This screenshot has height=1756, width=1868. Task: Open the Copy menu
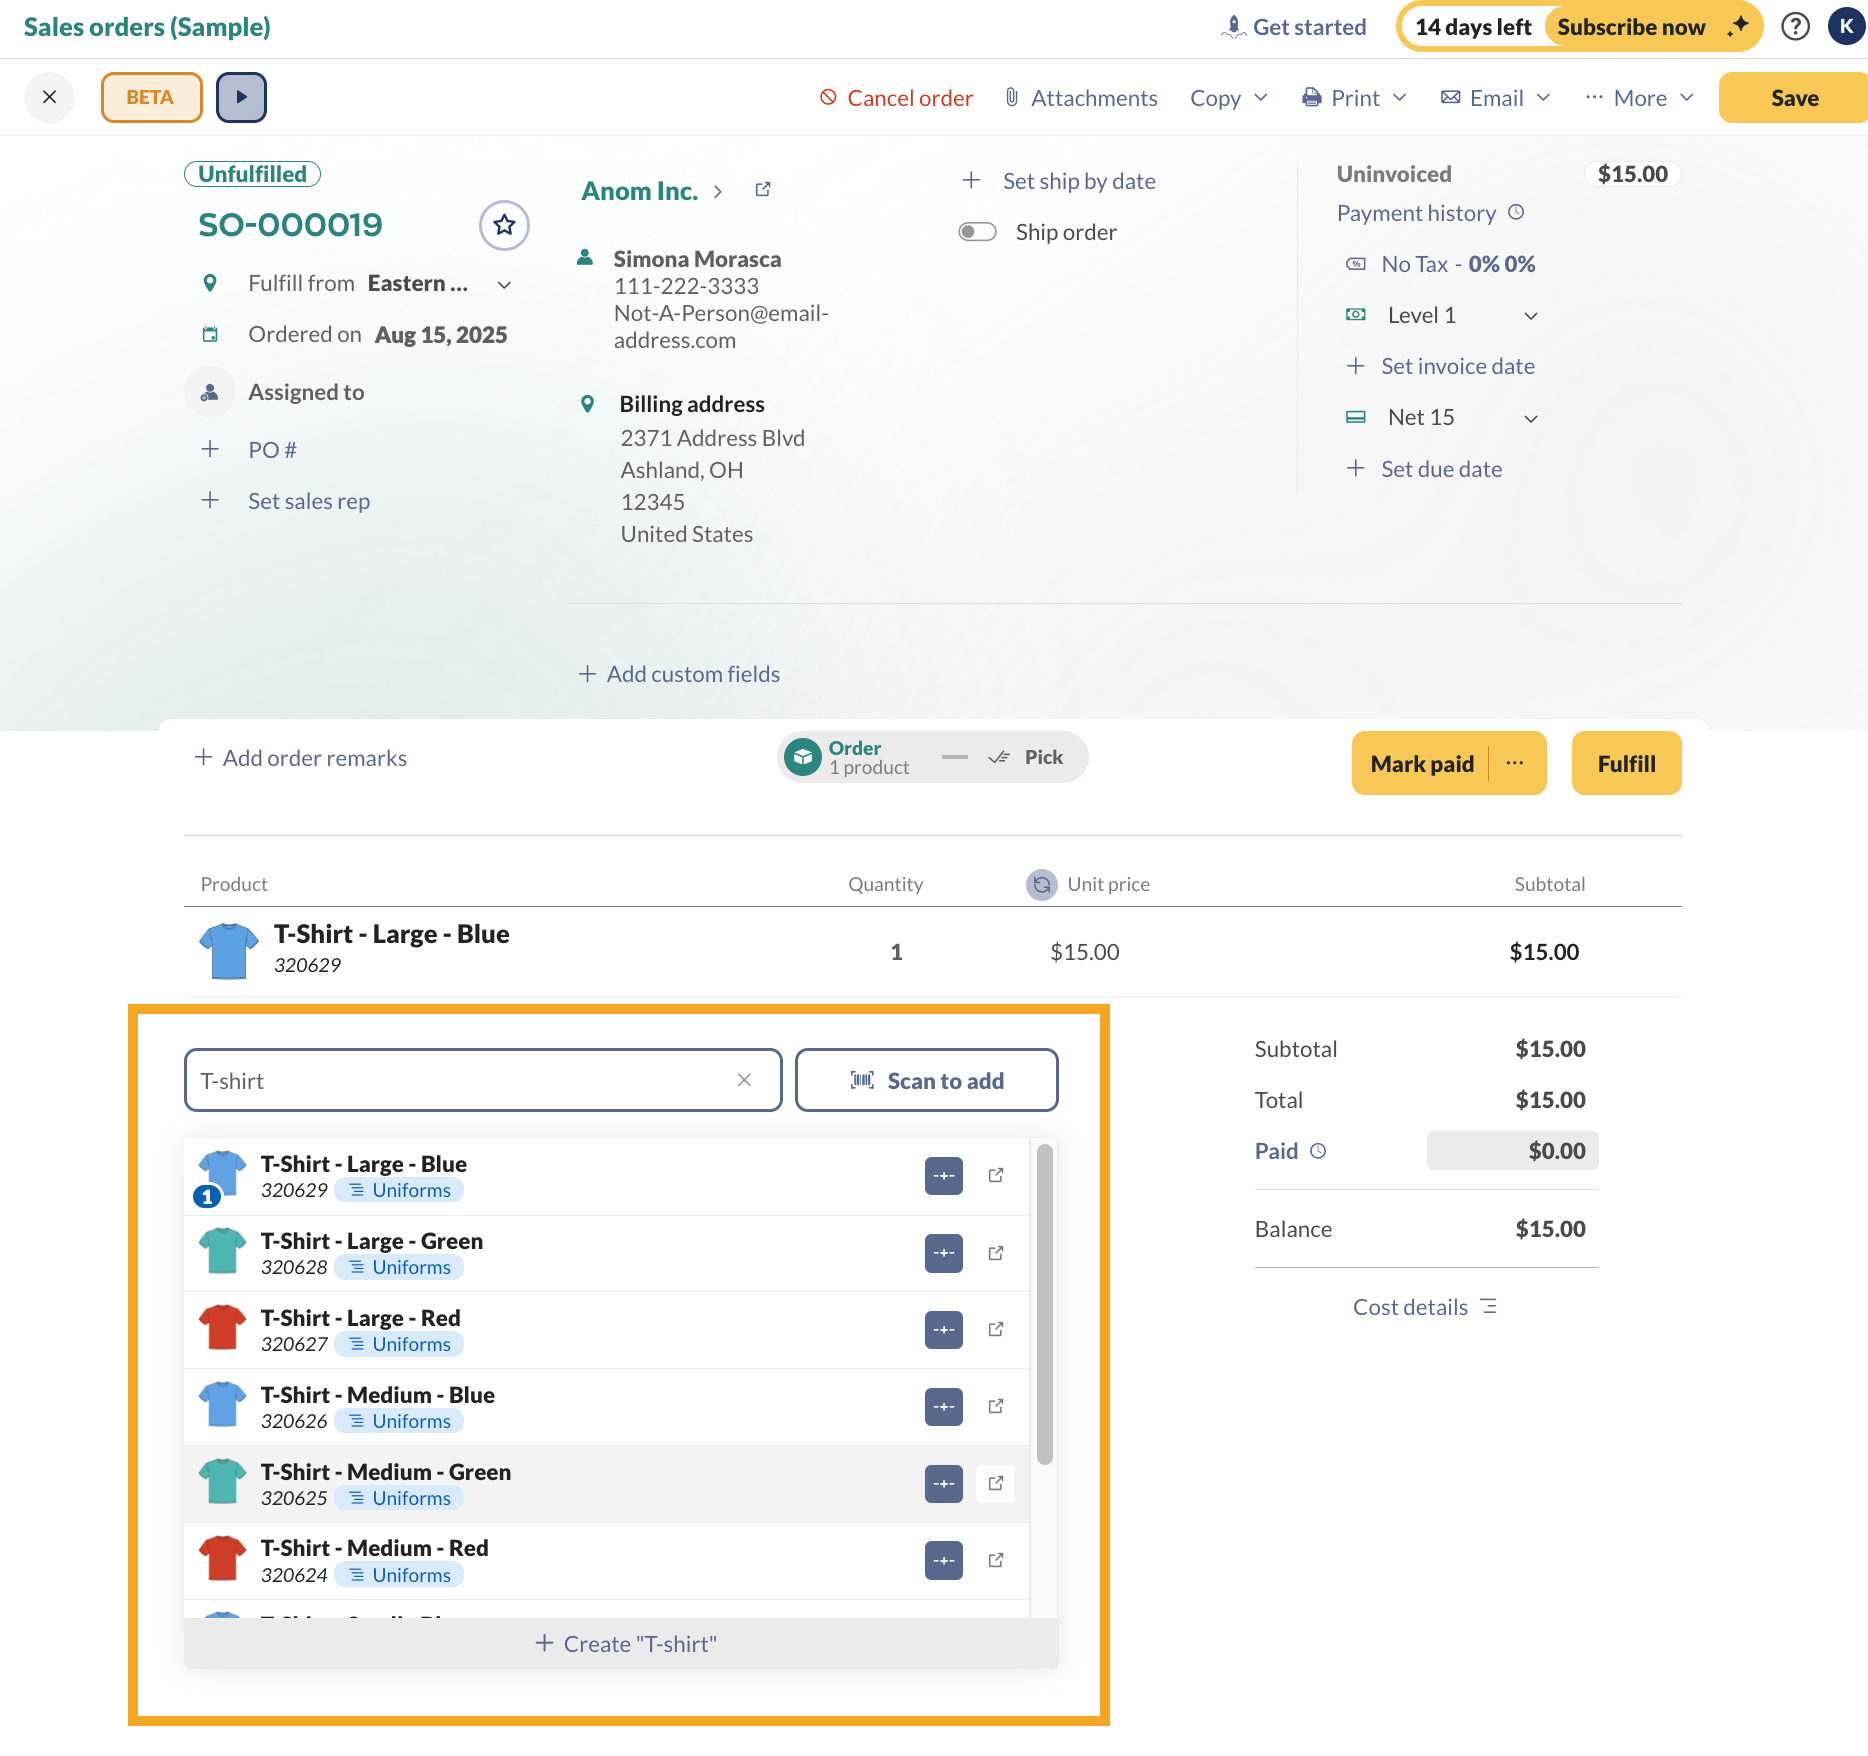coord(1228,97)
